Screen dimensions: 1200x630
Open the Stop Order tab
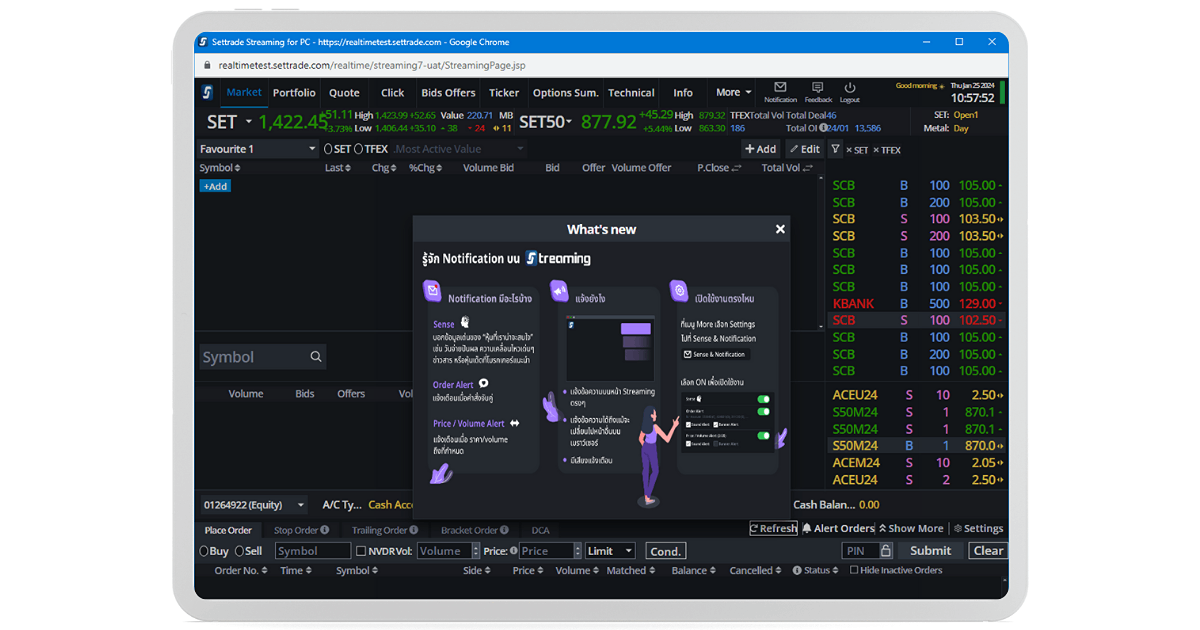[296, 530]
